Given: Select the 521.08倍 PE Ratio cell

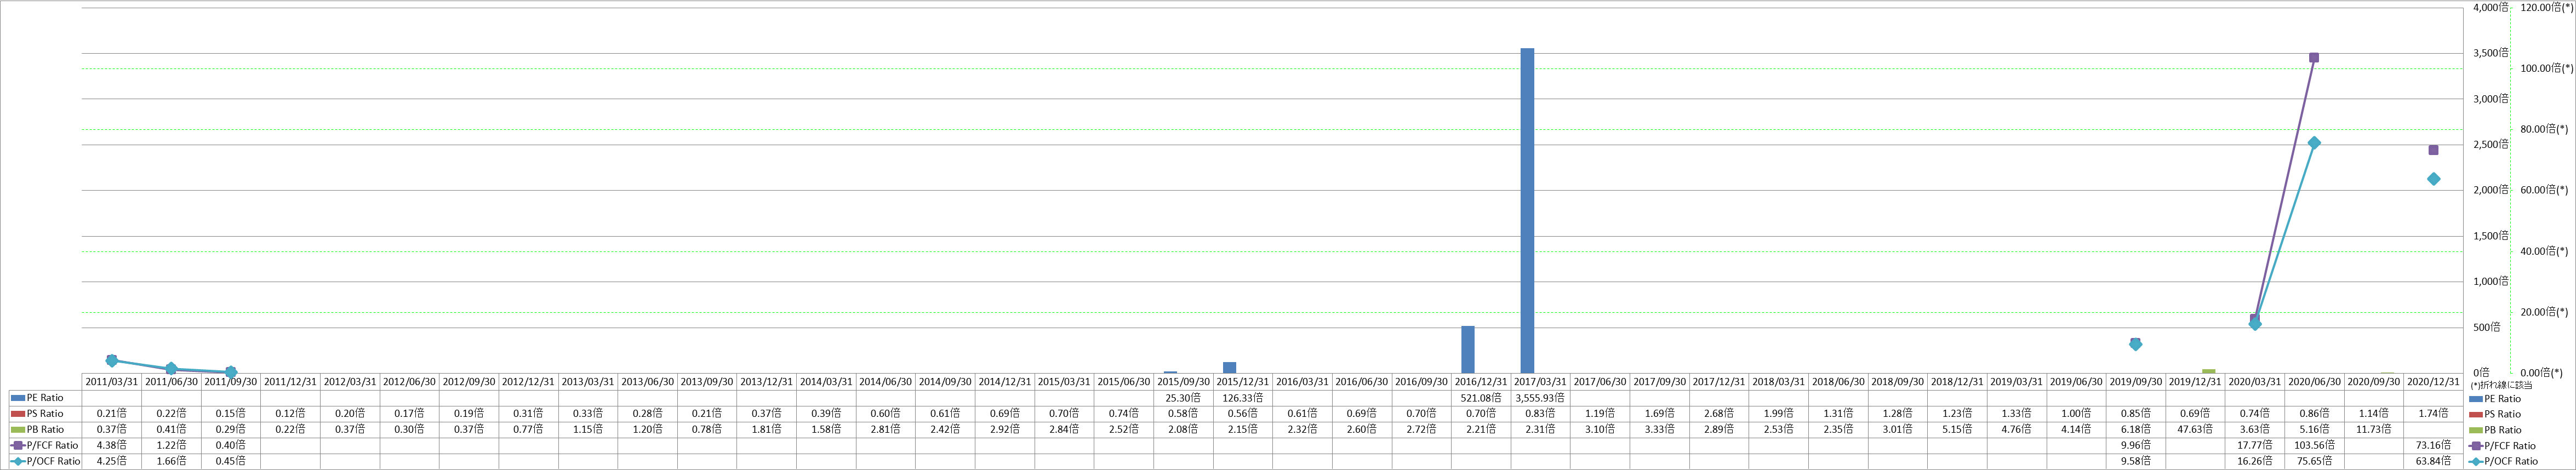Looking at the screenshot, I should point(1481,398).
